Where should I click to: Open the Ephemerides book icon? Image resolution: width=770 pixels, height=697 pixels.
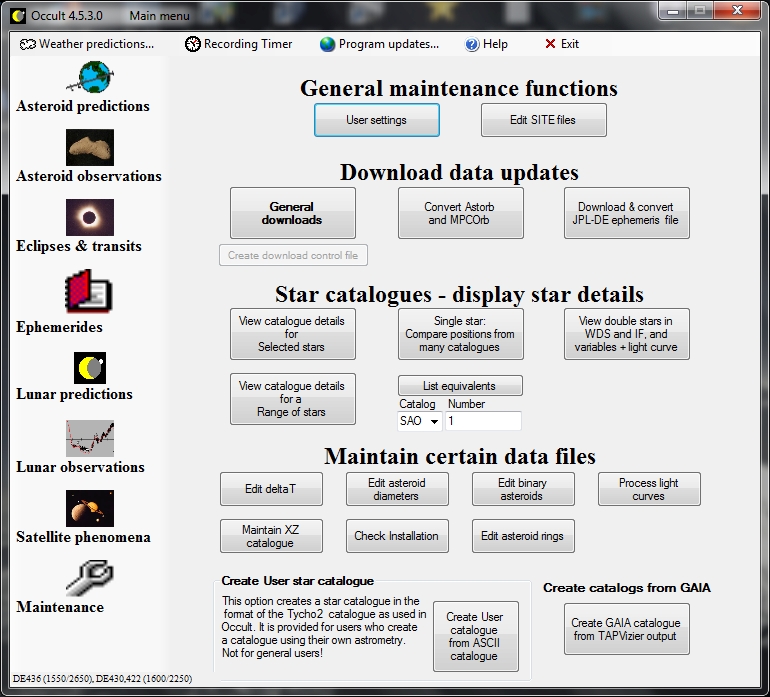tap(90, 292)
